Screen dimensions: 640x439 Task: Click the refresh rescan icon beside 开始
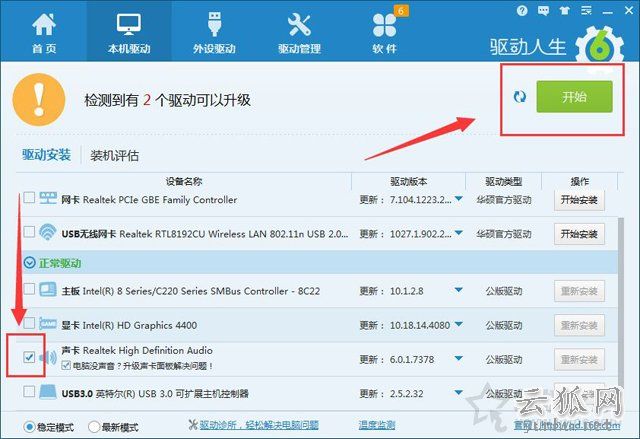(x=520, y=97)
